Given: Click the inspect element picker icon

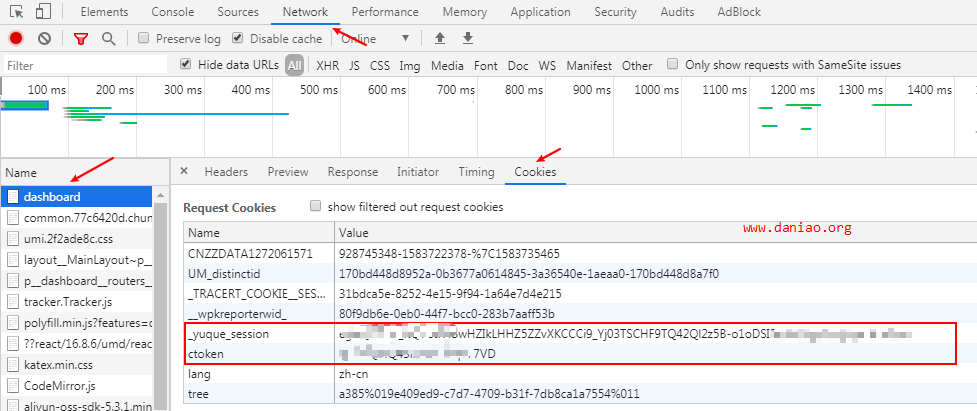Looking at the screenshot, I should (x=17, y=12).
